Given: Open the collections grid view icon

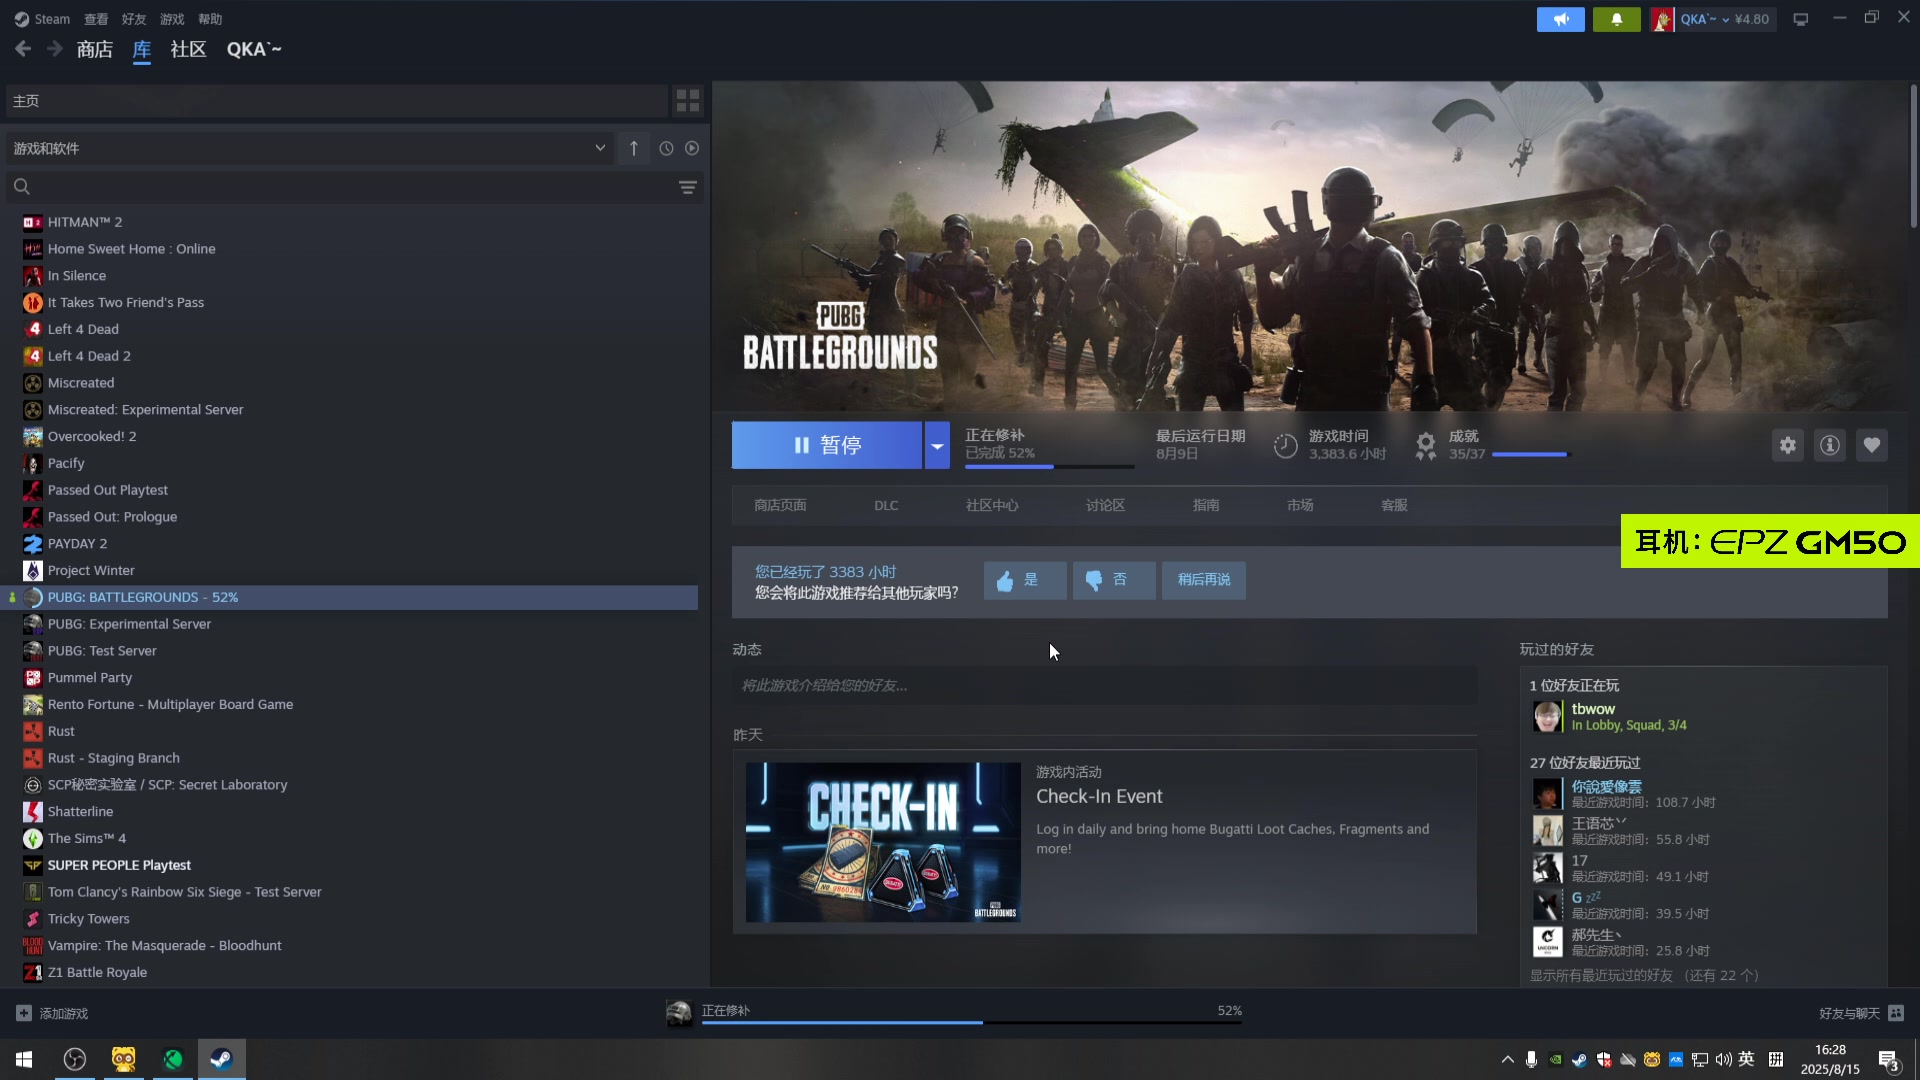Looking at the screenshot, I should point(688,100).
